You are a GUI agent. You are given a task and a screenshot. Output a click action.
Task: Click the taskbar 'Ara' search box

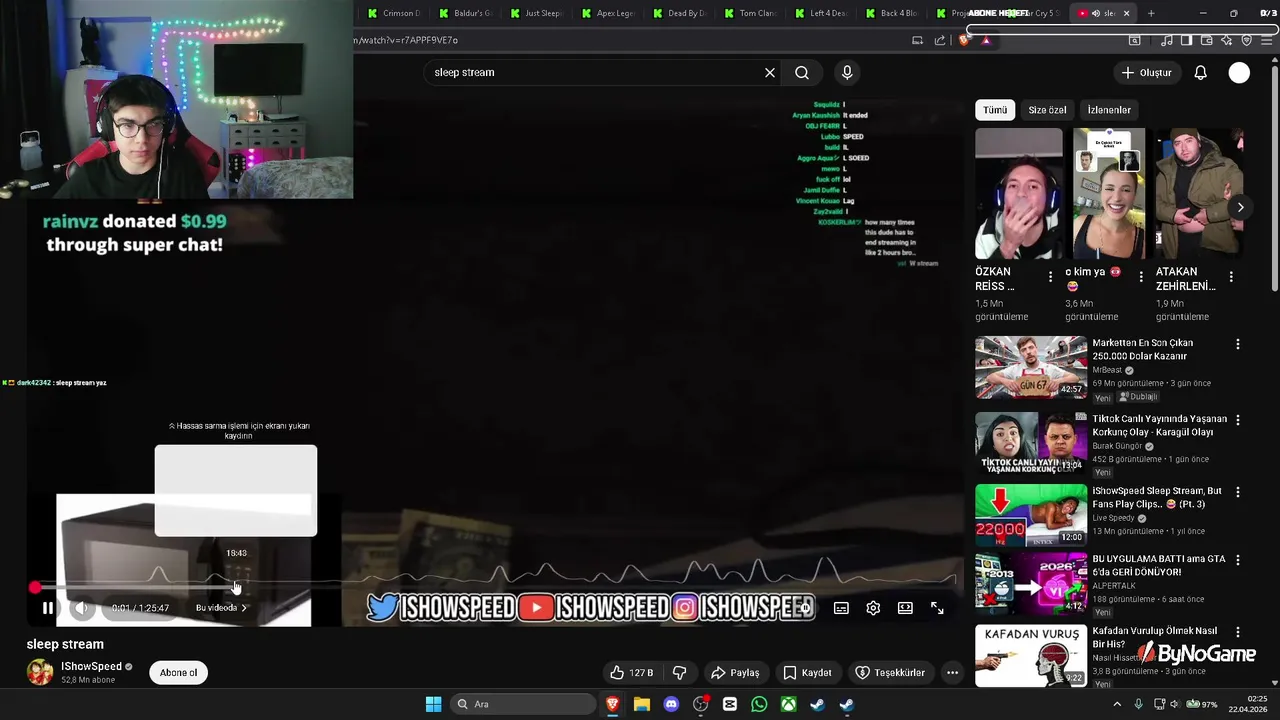(x=523, y=704)
